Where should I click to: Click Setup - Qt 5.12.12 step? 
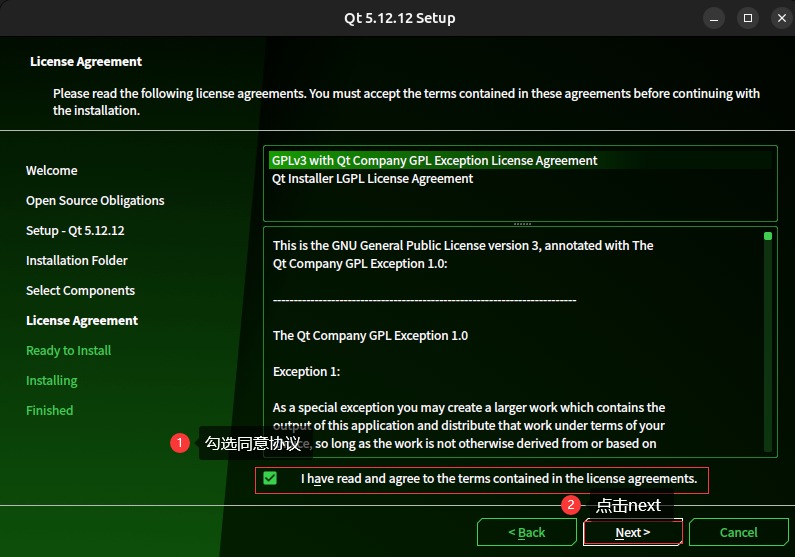click(75, 230)
